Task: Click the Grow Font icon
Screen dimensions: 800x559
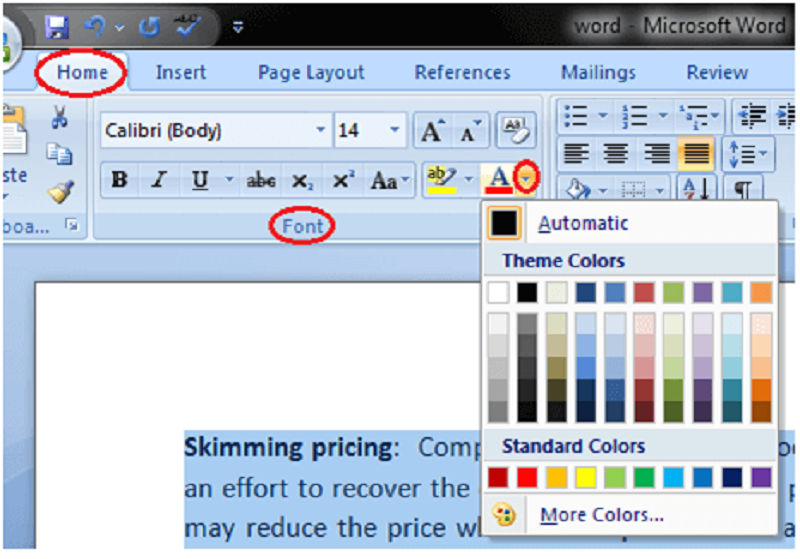Action: click(x=431, y=131)
